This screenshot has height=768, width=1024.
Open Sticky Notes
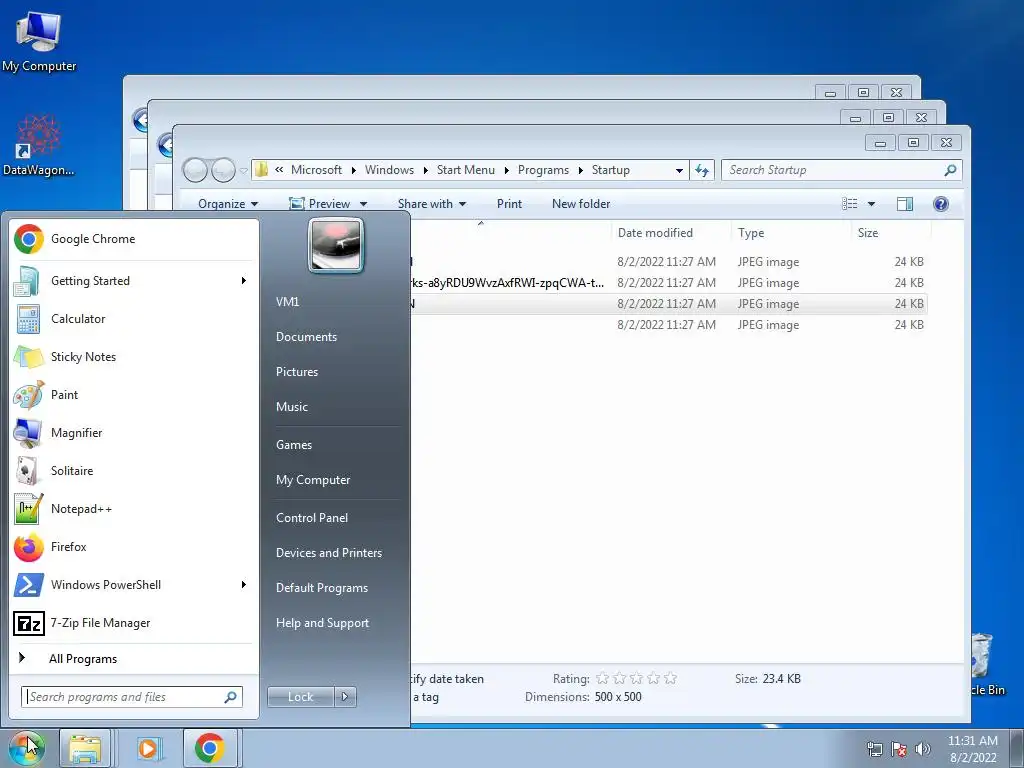click(134, 357)
